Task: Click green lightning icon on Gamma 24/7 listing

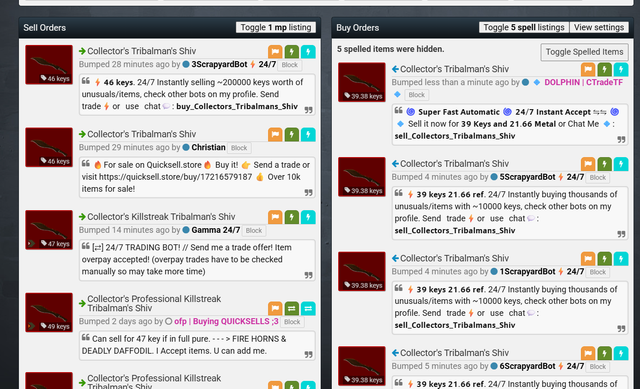Action: pyautogui.click(x=291, y=217)
